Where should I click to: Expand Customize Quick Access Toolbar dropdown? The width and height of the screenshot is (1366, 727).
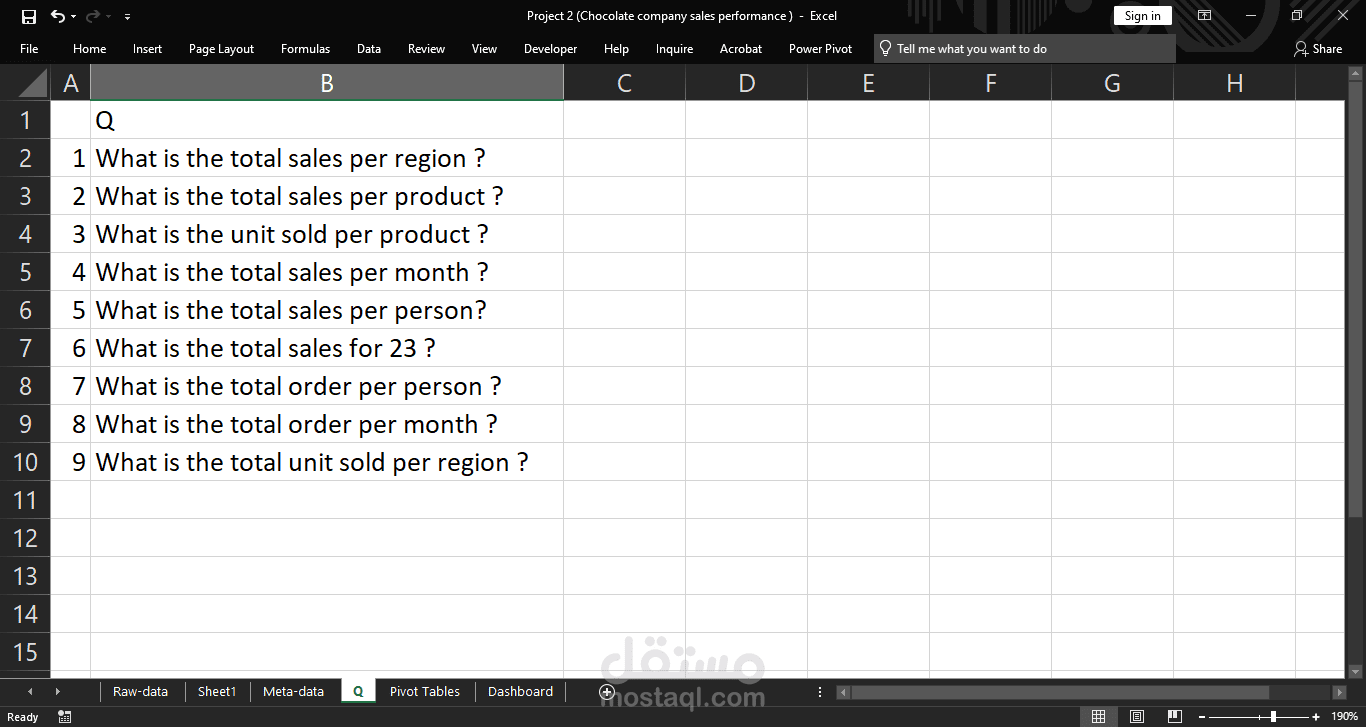[x=127, y=17]
